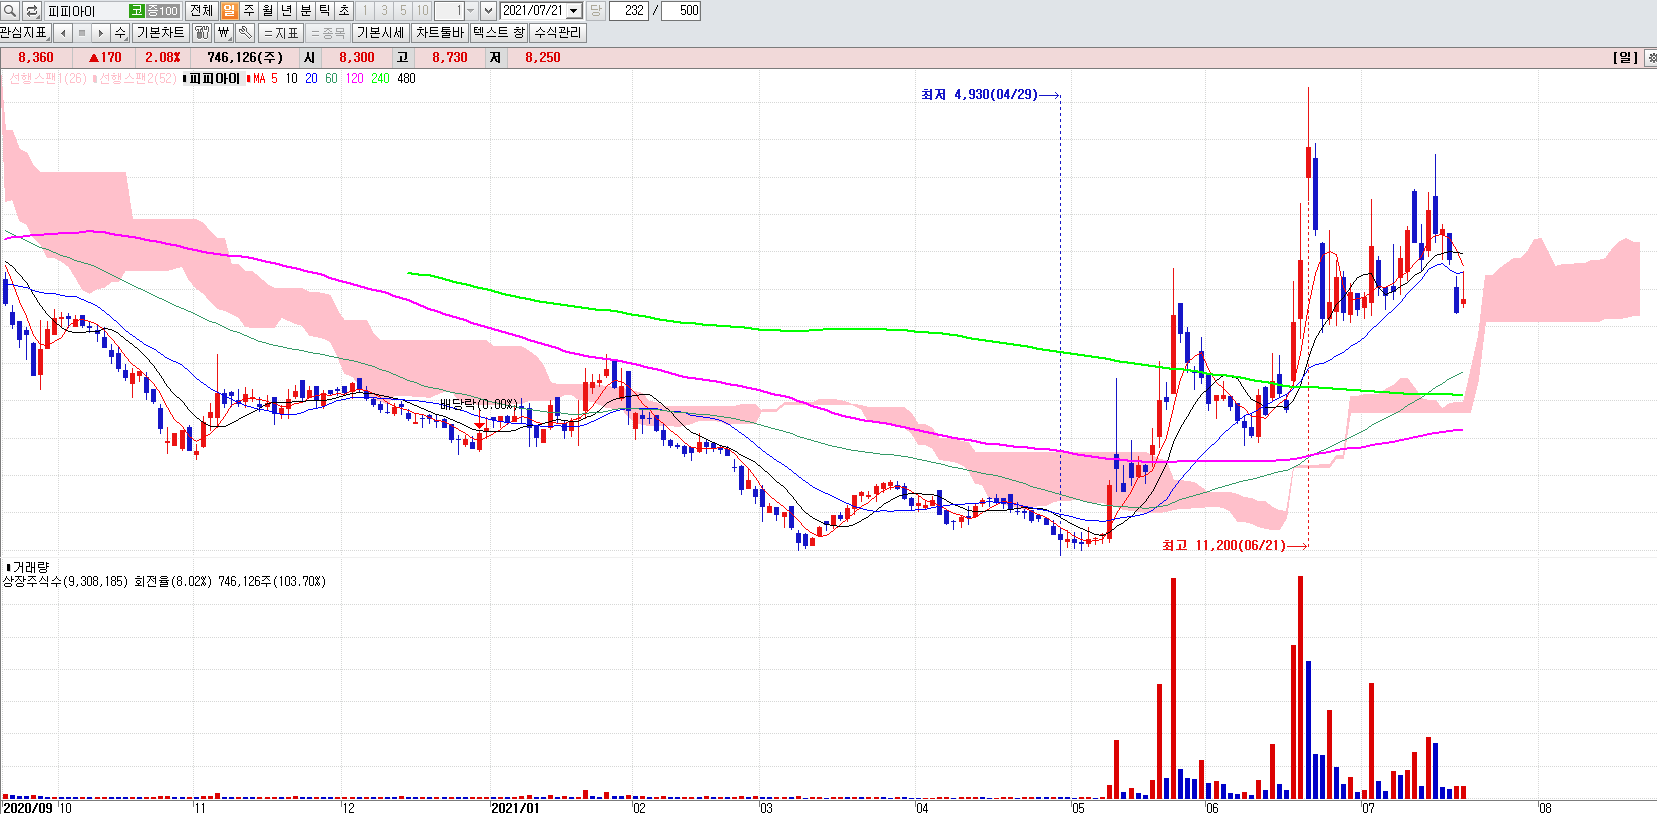This screenshot has width=1657, height=814.
Task: Click the 피피아이 price series legend
Action: point(214,78)
